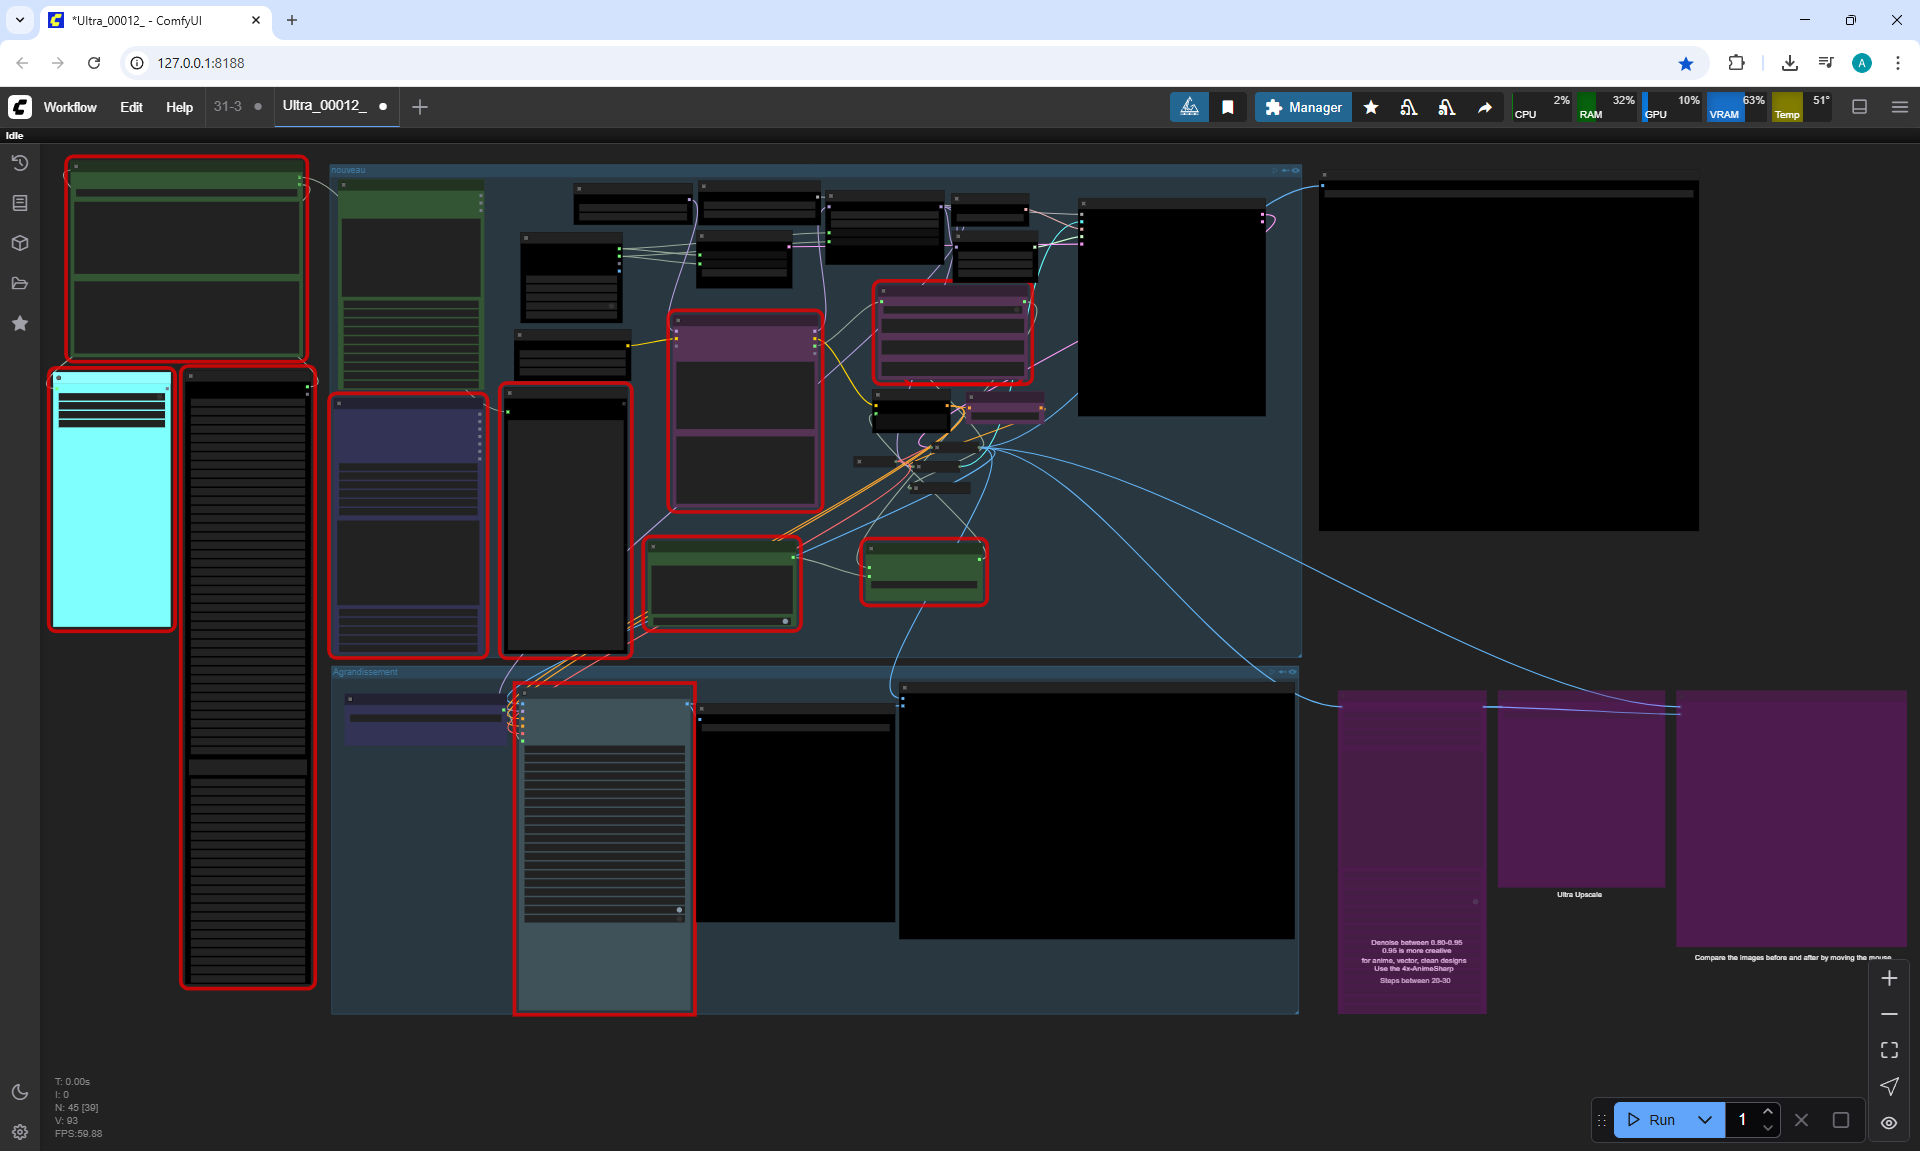The image size is (1920, 1151).
Task: Open the model library cube icon
Action: [19, 243]
